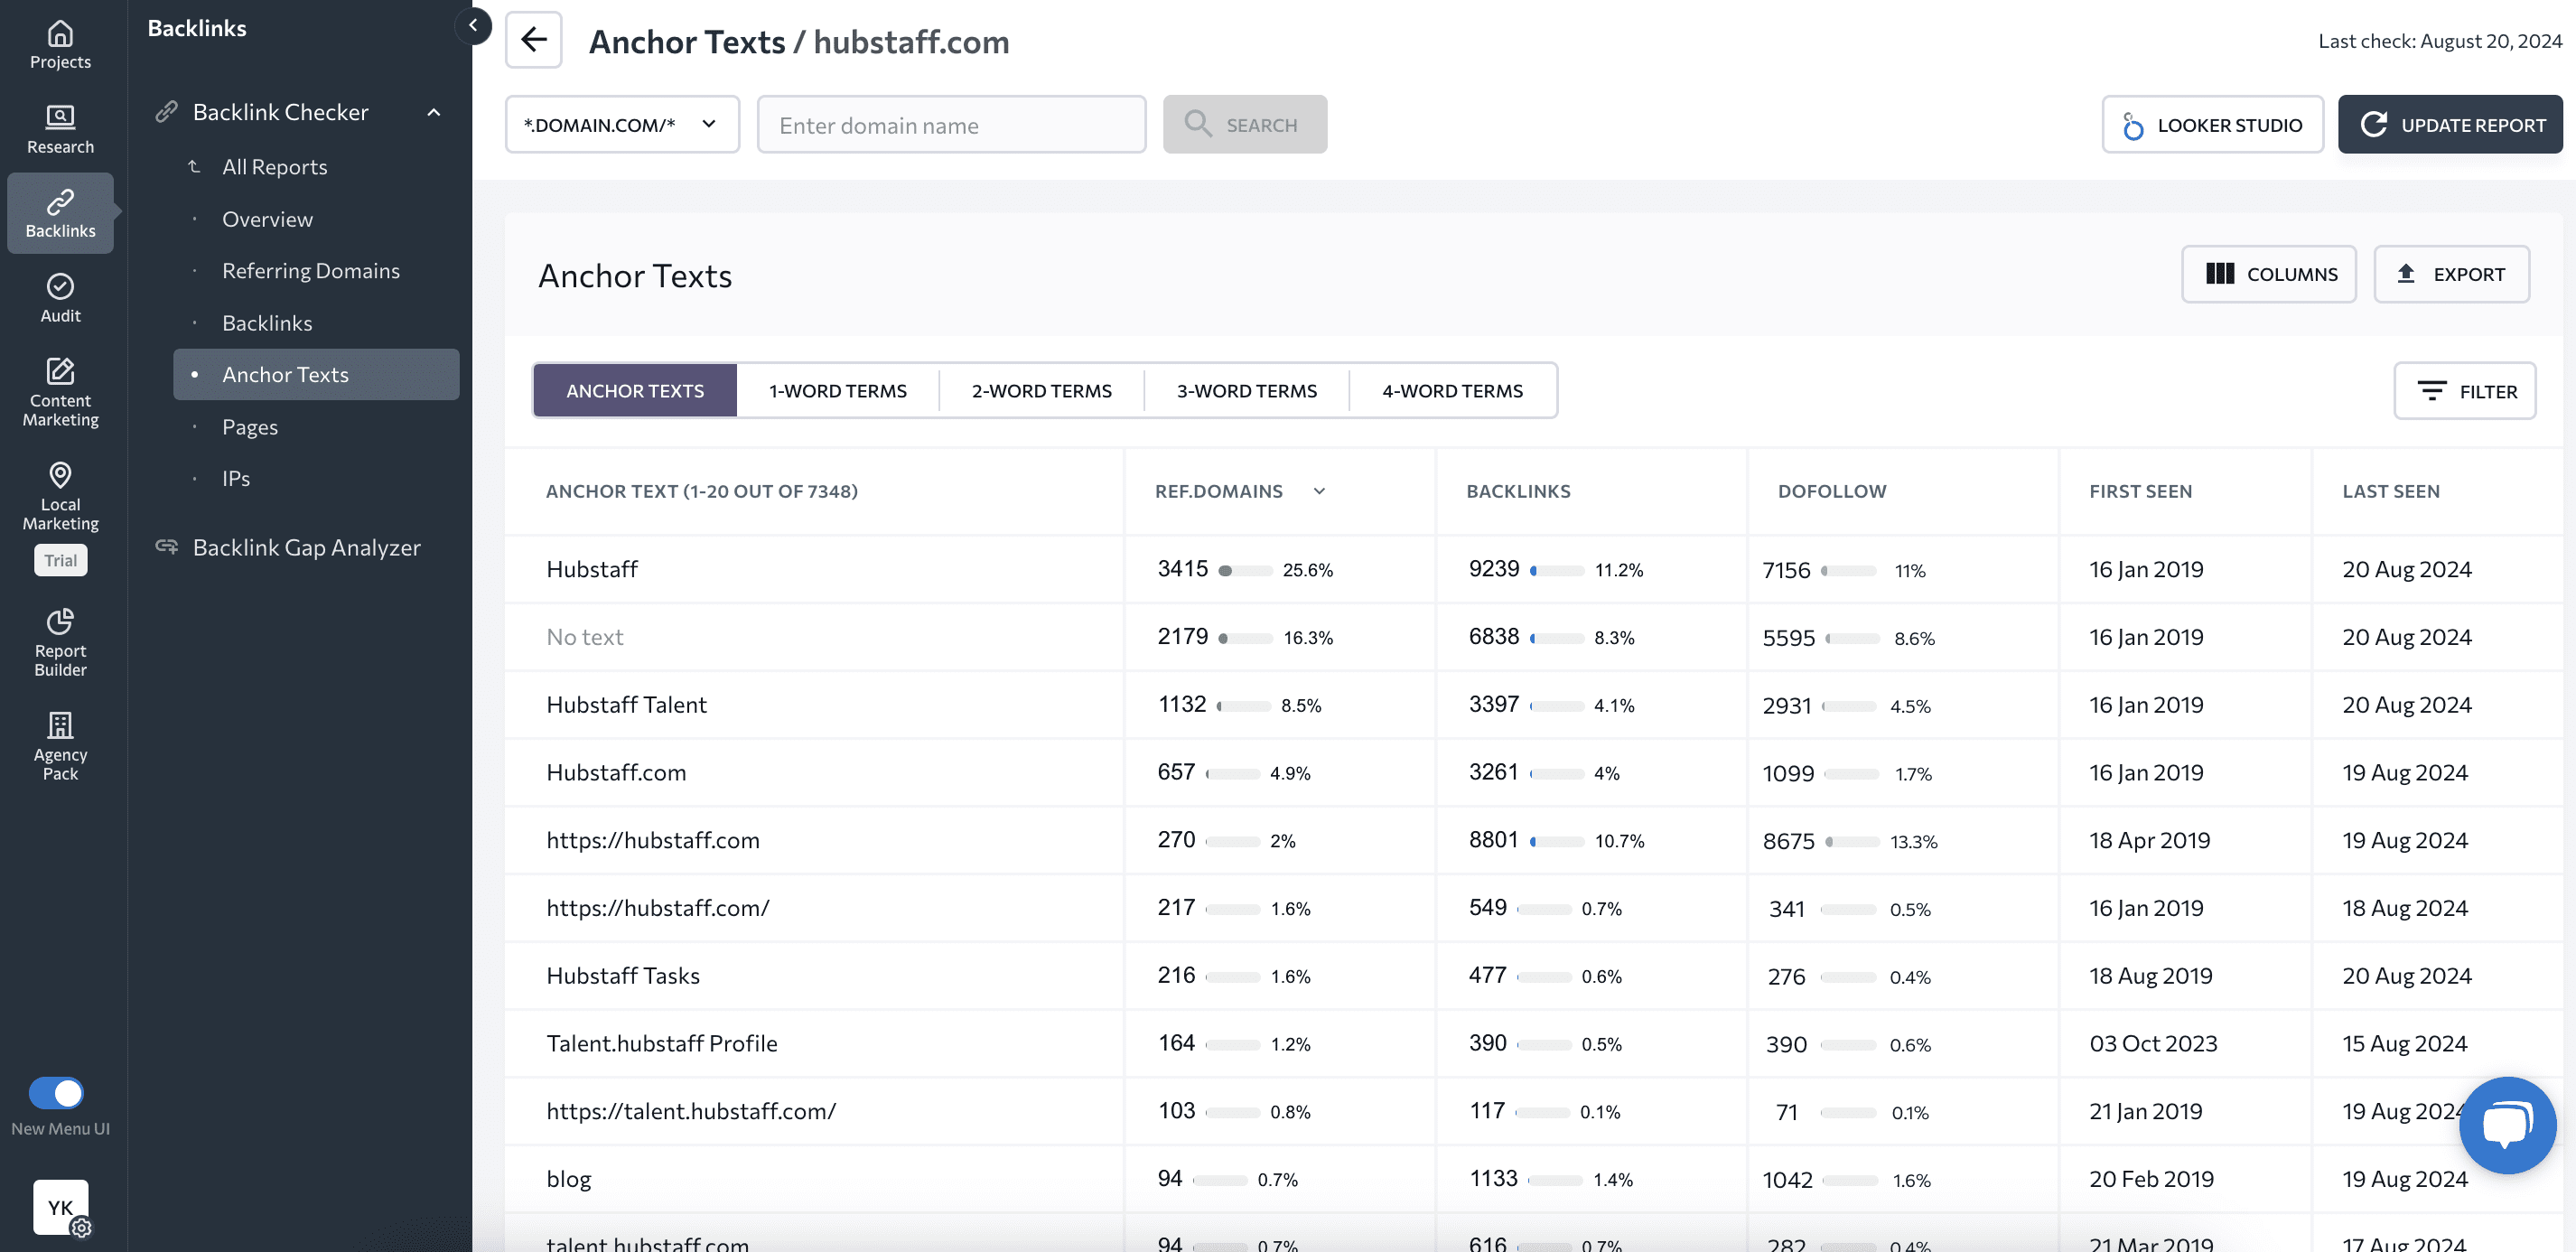Click the First Seen column header

(x=2140, y=491)
